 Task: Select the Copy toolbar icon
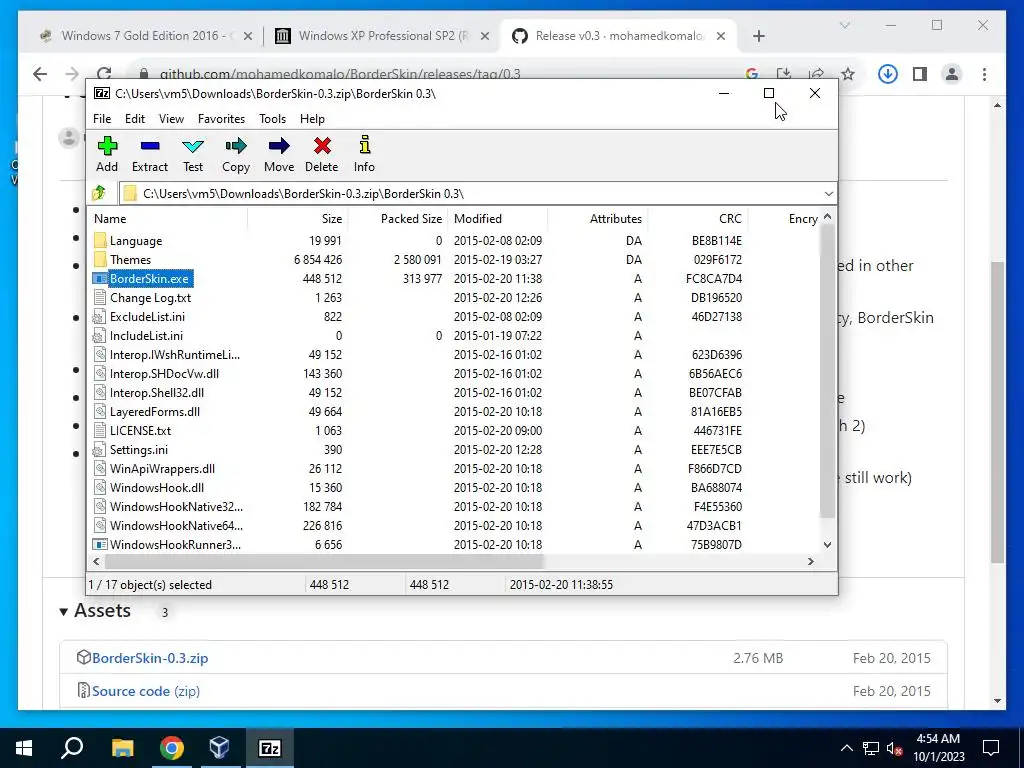click(236, 146)
